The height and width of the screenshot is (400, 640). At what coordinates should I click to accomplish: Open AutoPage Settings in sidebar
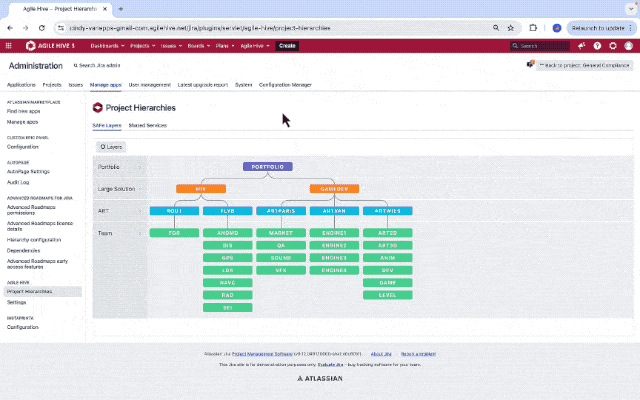point(28,171)
